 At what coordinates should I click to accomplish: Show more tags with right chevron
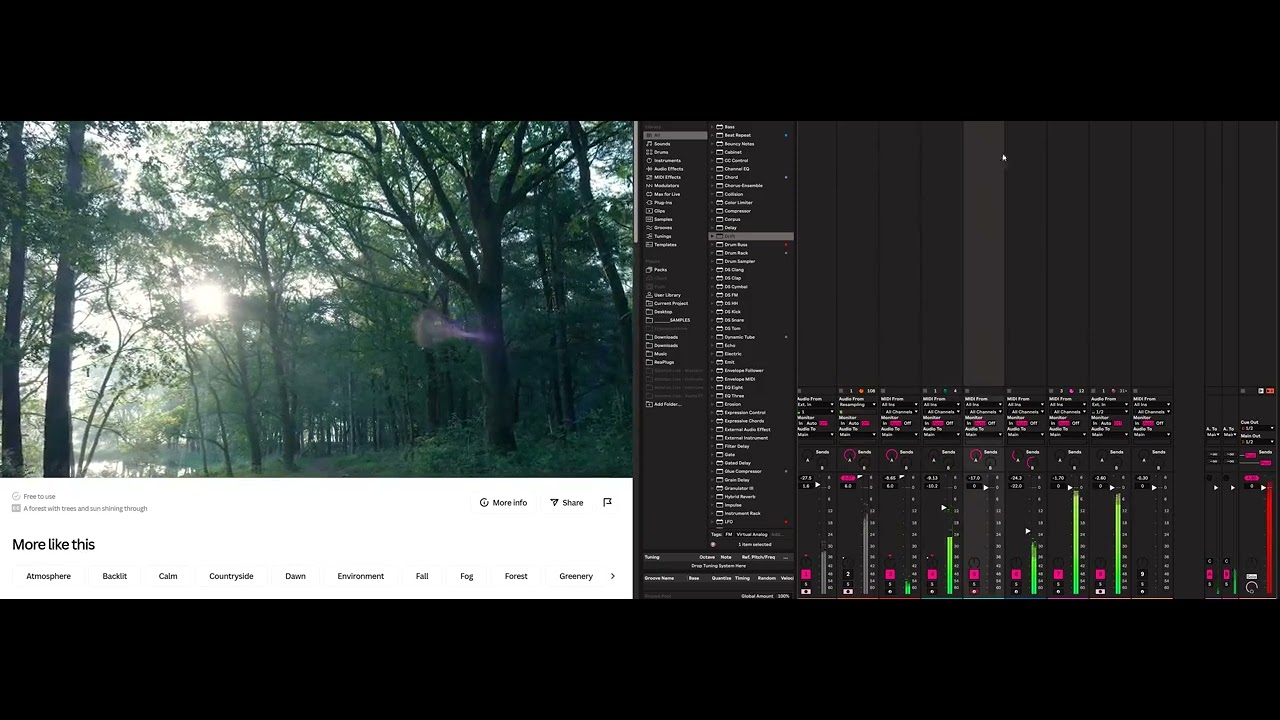pos(612,576)
